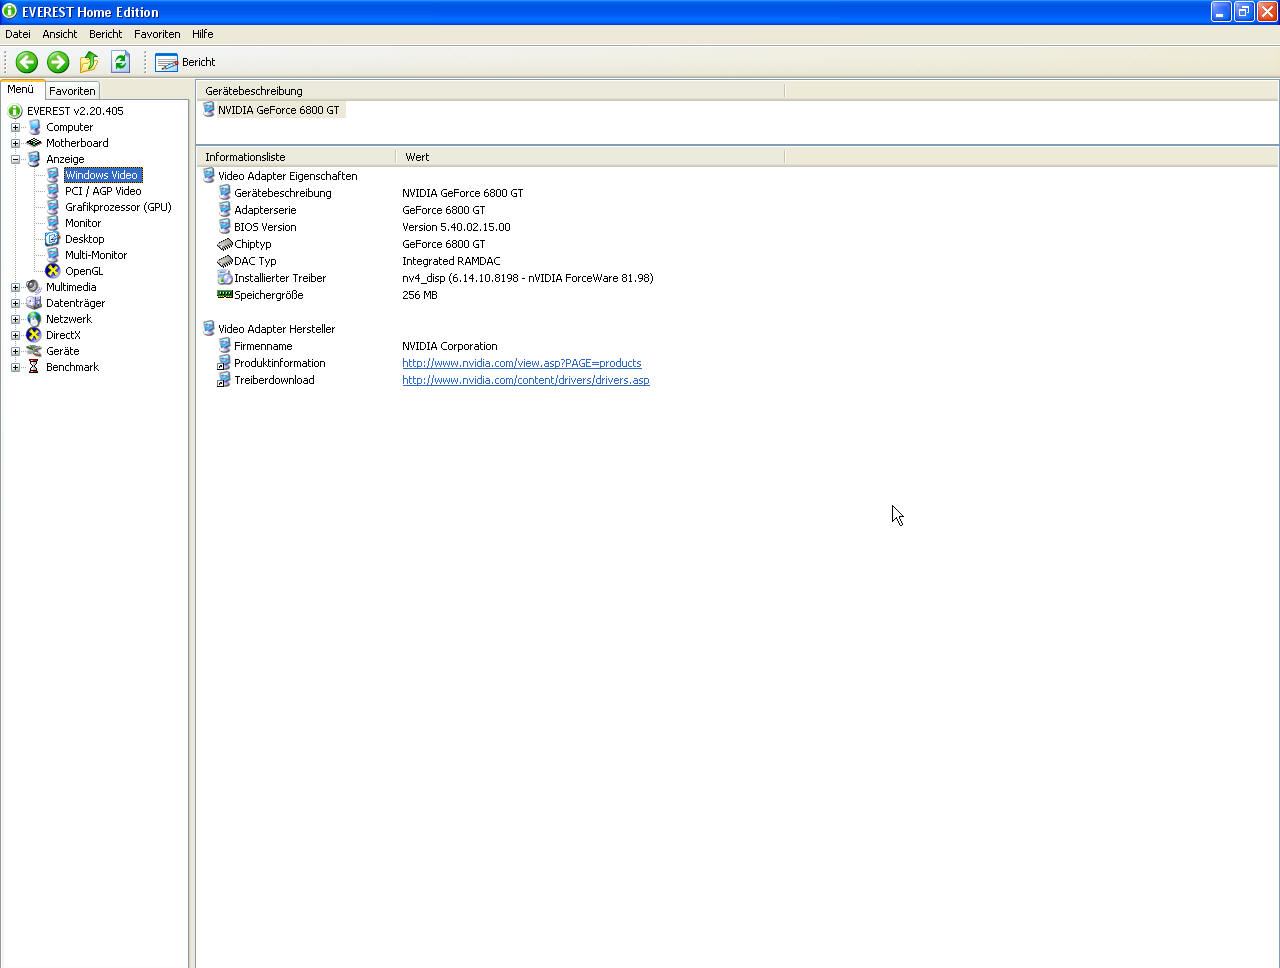Click the value 256 MB

420,295
